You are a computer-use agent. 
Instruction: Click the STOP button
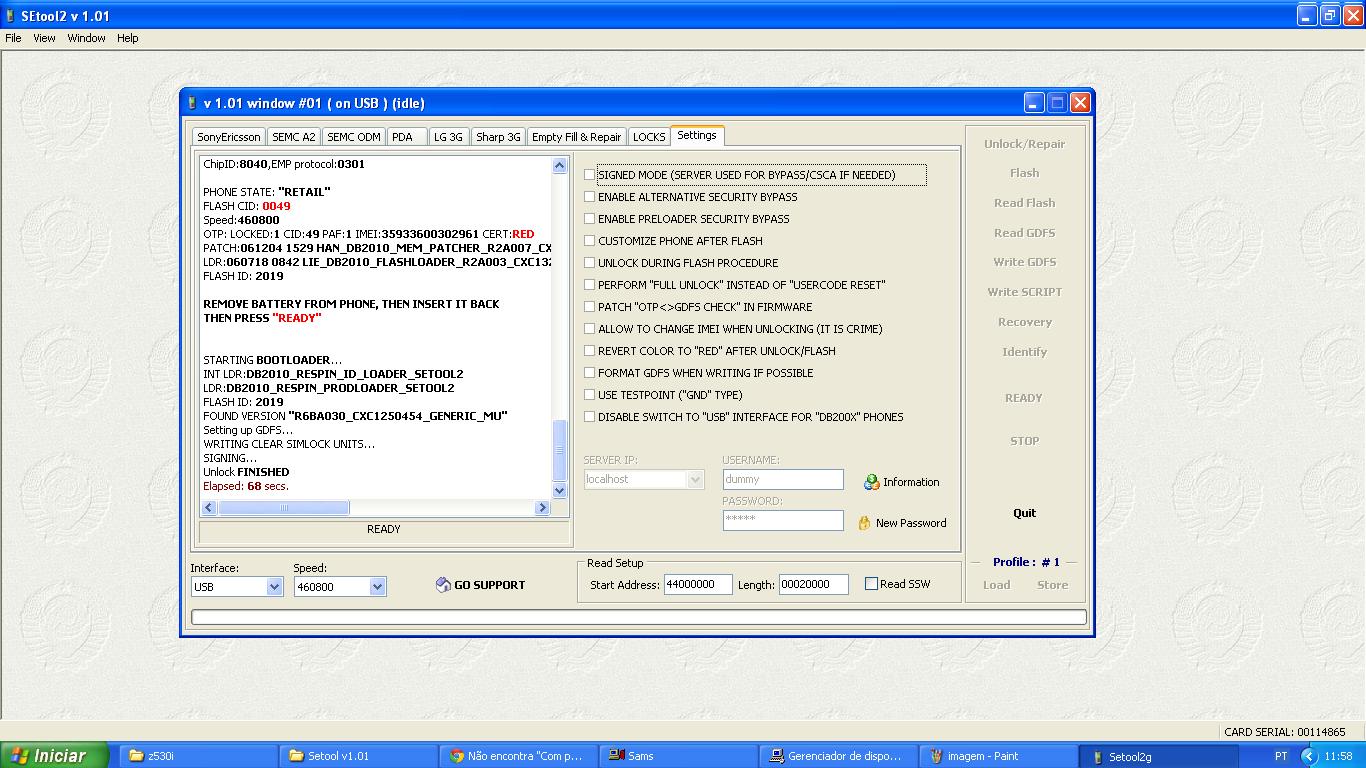(x=1024, y=441)
